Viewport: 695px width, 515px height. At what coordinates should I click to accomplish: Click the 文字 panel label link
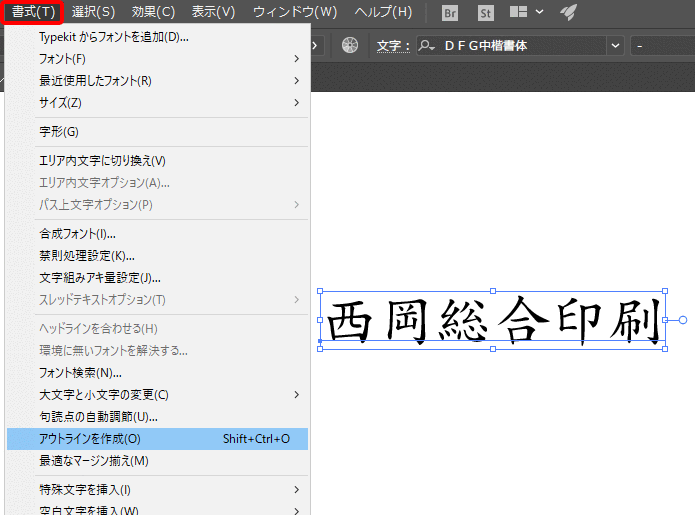pos(393,46)
